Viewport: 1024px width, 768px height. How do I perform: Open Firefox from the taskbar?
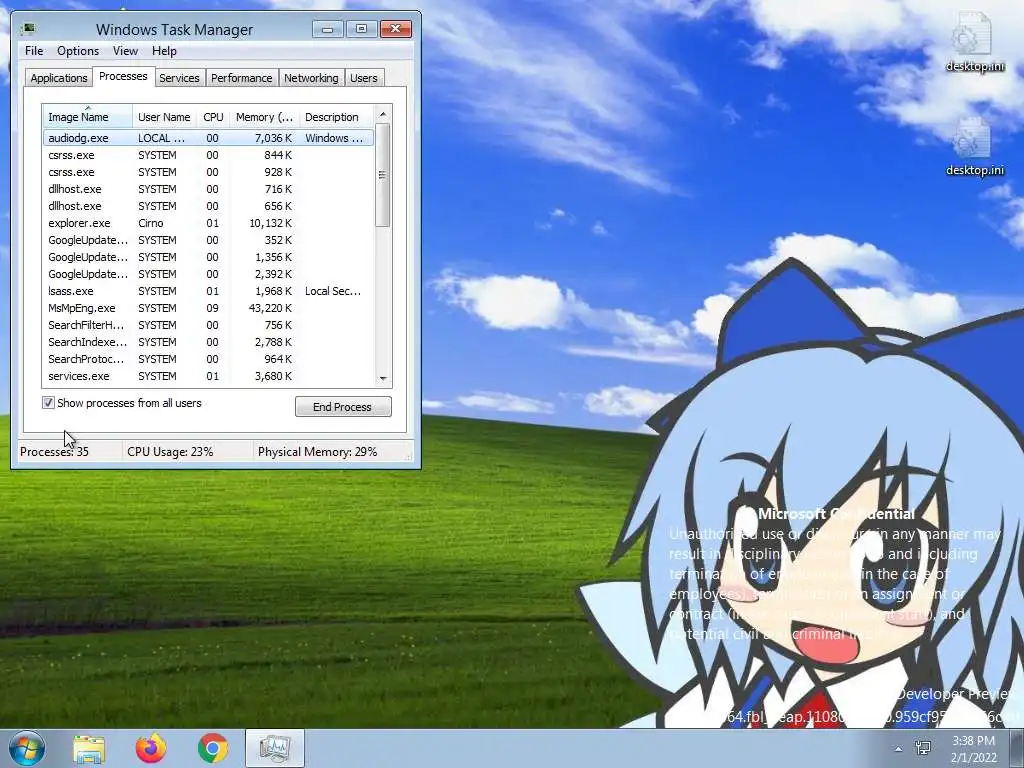tap(151, 748)
